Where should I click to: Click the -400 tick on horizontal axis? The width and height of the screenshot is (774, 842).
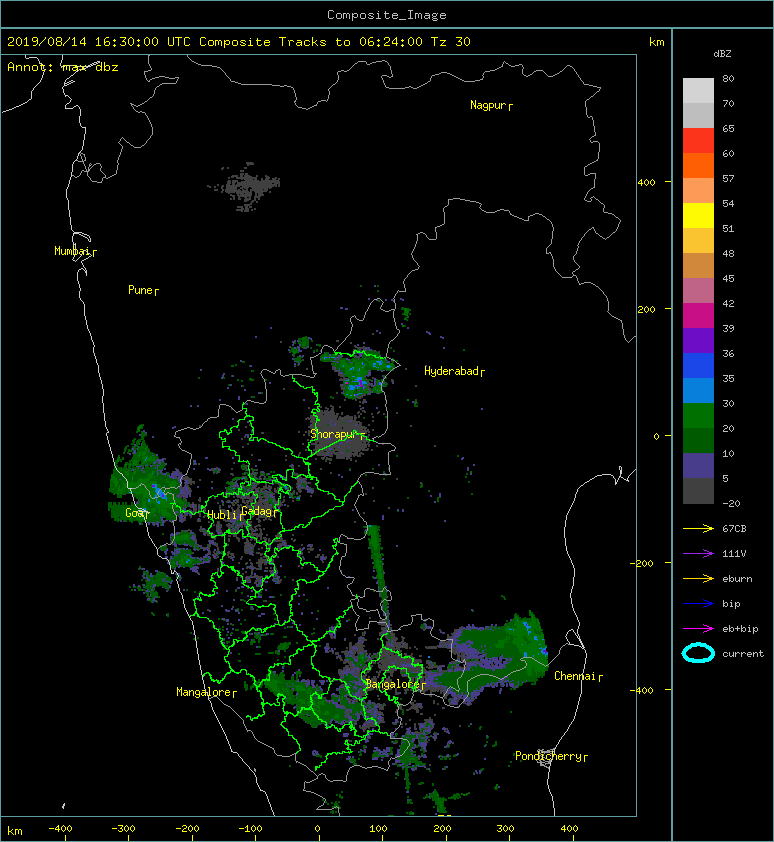coord(60,829)
